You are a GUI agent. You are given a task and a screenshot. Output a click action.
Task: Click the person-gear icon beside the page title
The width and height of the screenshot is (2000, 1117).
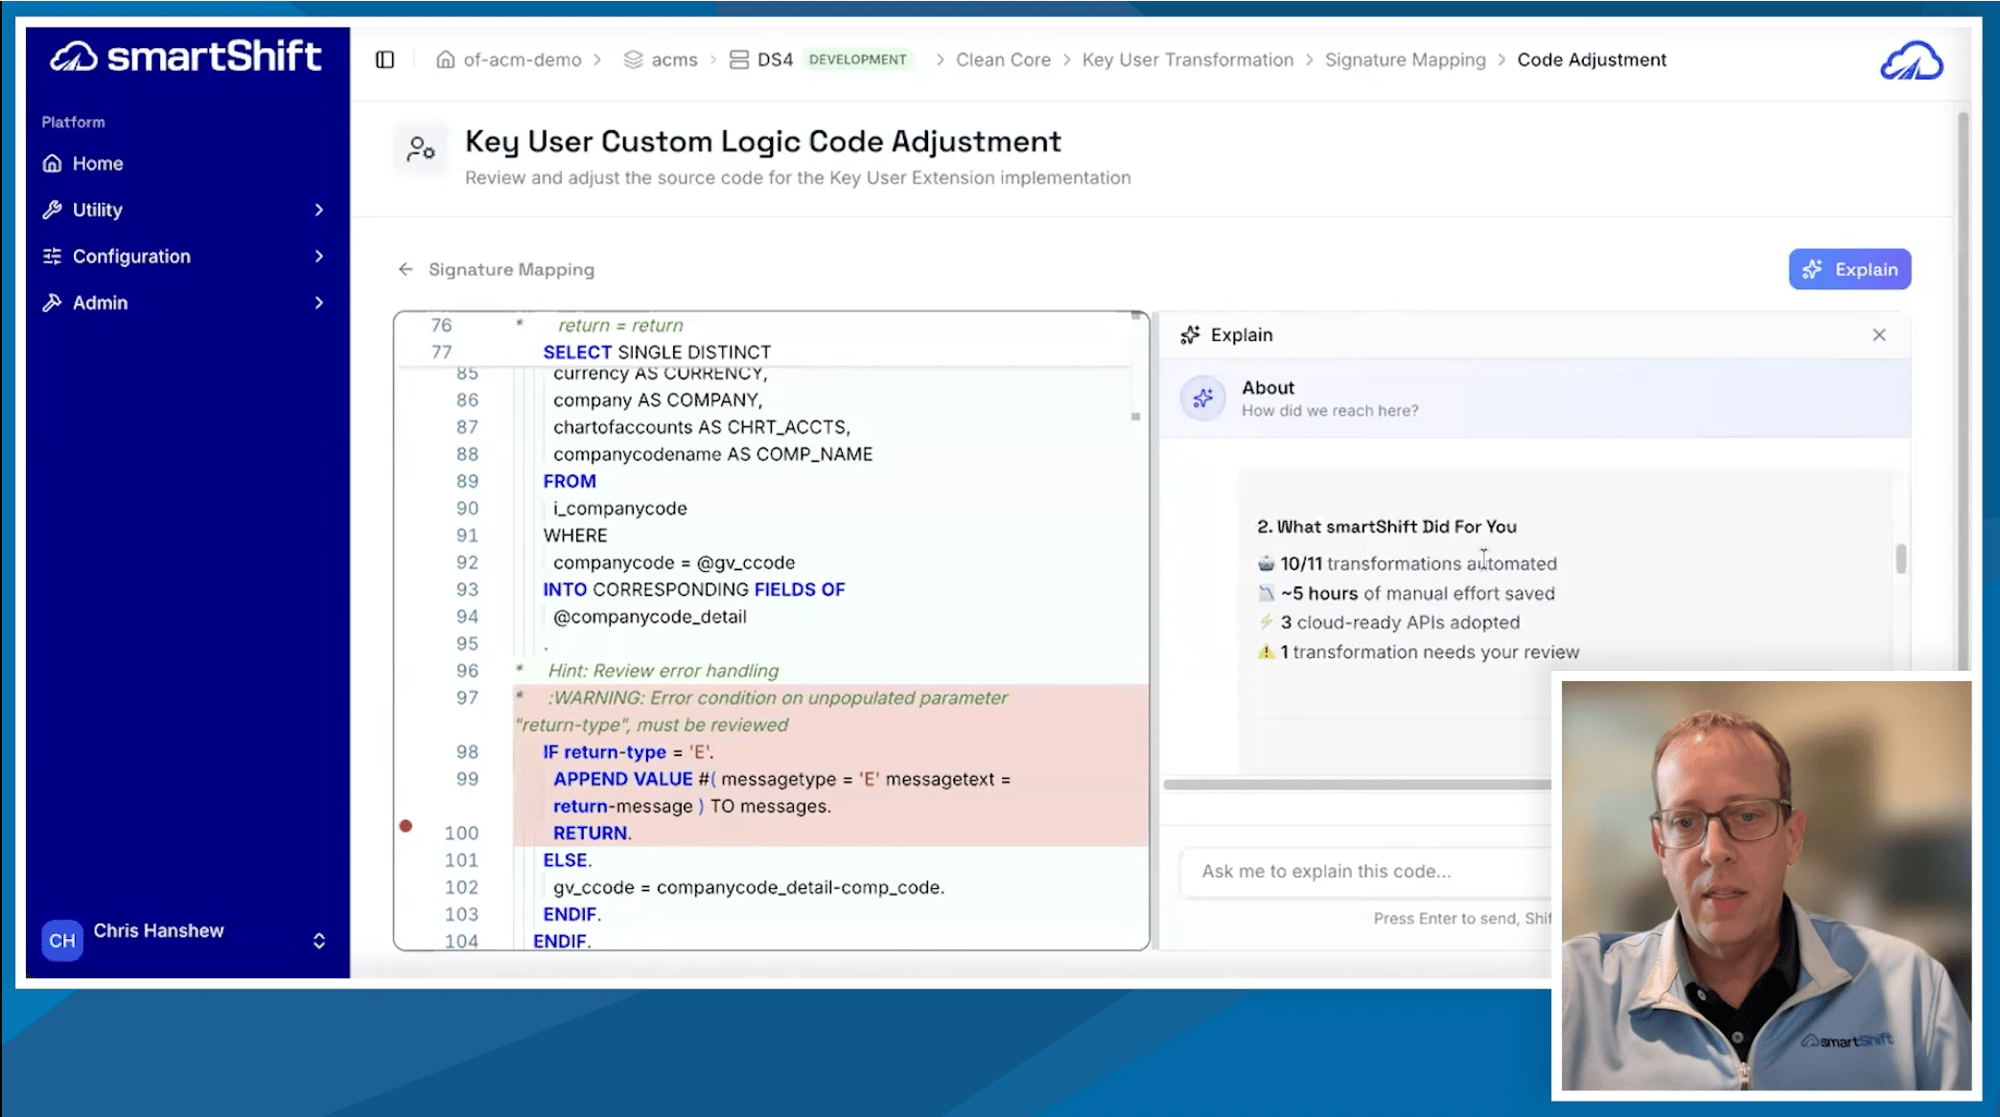(x=421, y=148)
